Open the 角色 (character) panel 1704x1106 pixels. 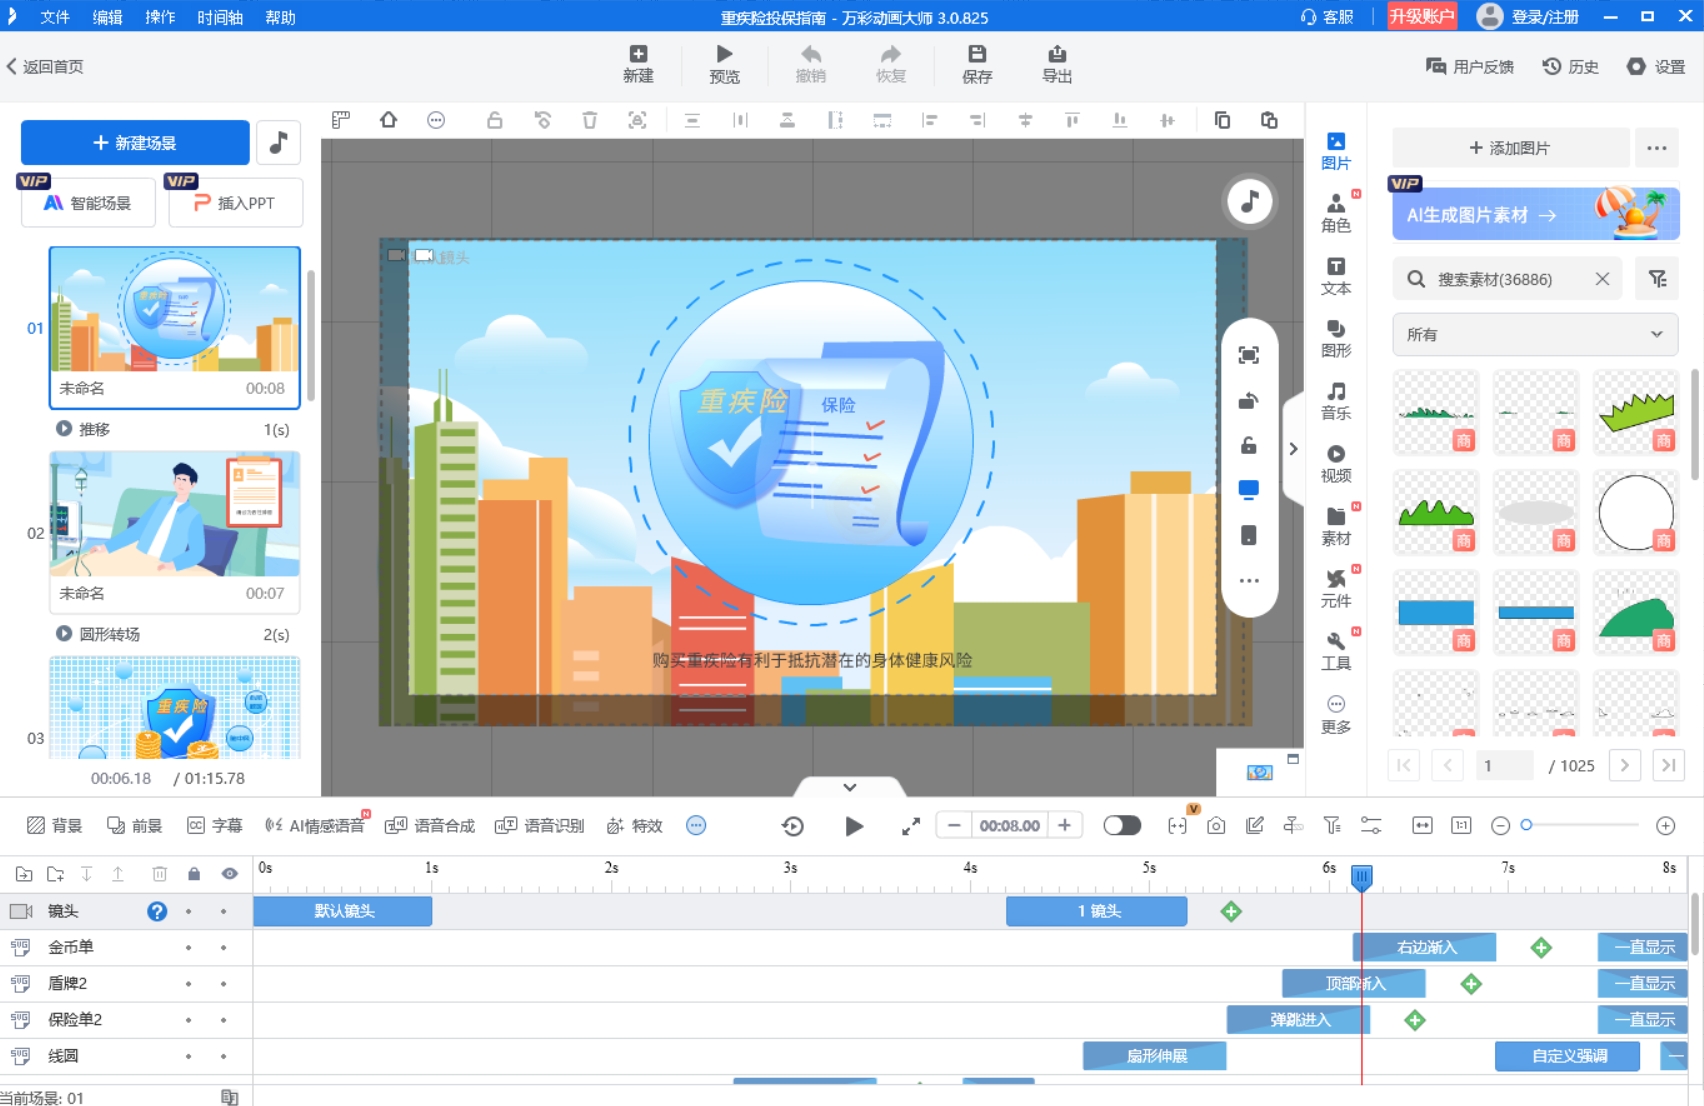pos(1335,212)
